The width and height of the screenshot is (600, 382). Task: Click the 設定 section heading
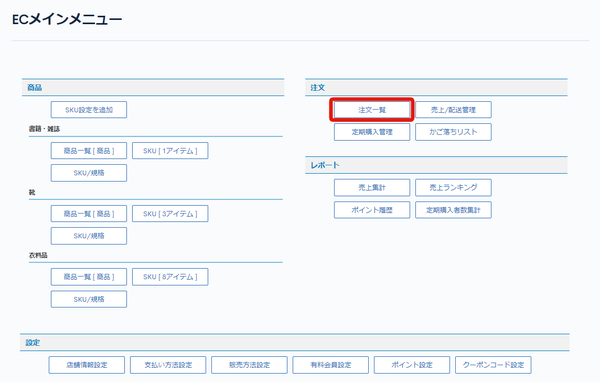33,343
